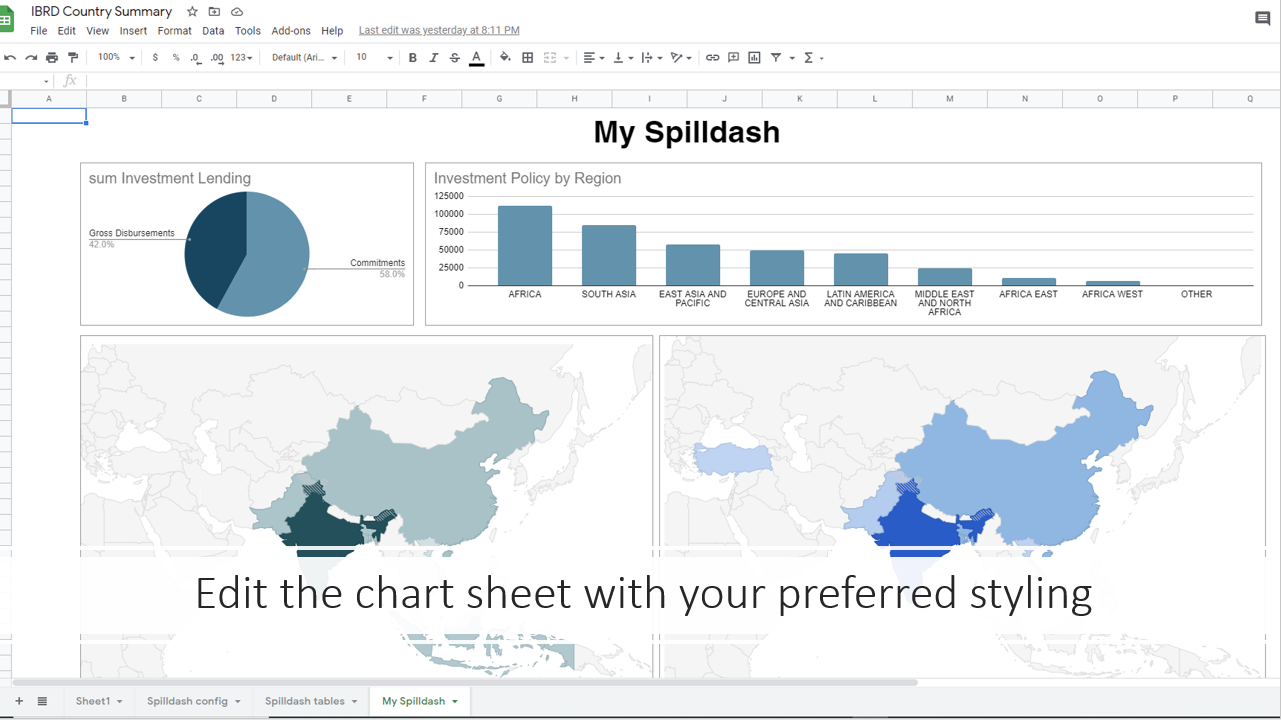
Task: Open the zoom level dropdown
Action: coord(116,58)
